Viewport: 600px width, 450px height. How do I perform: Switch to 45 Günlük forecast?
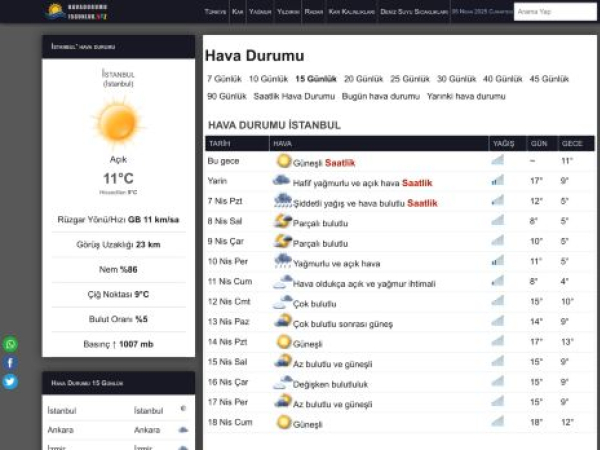549,79
